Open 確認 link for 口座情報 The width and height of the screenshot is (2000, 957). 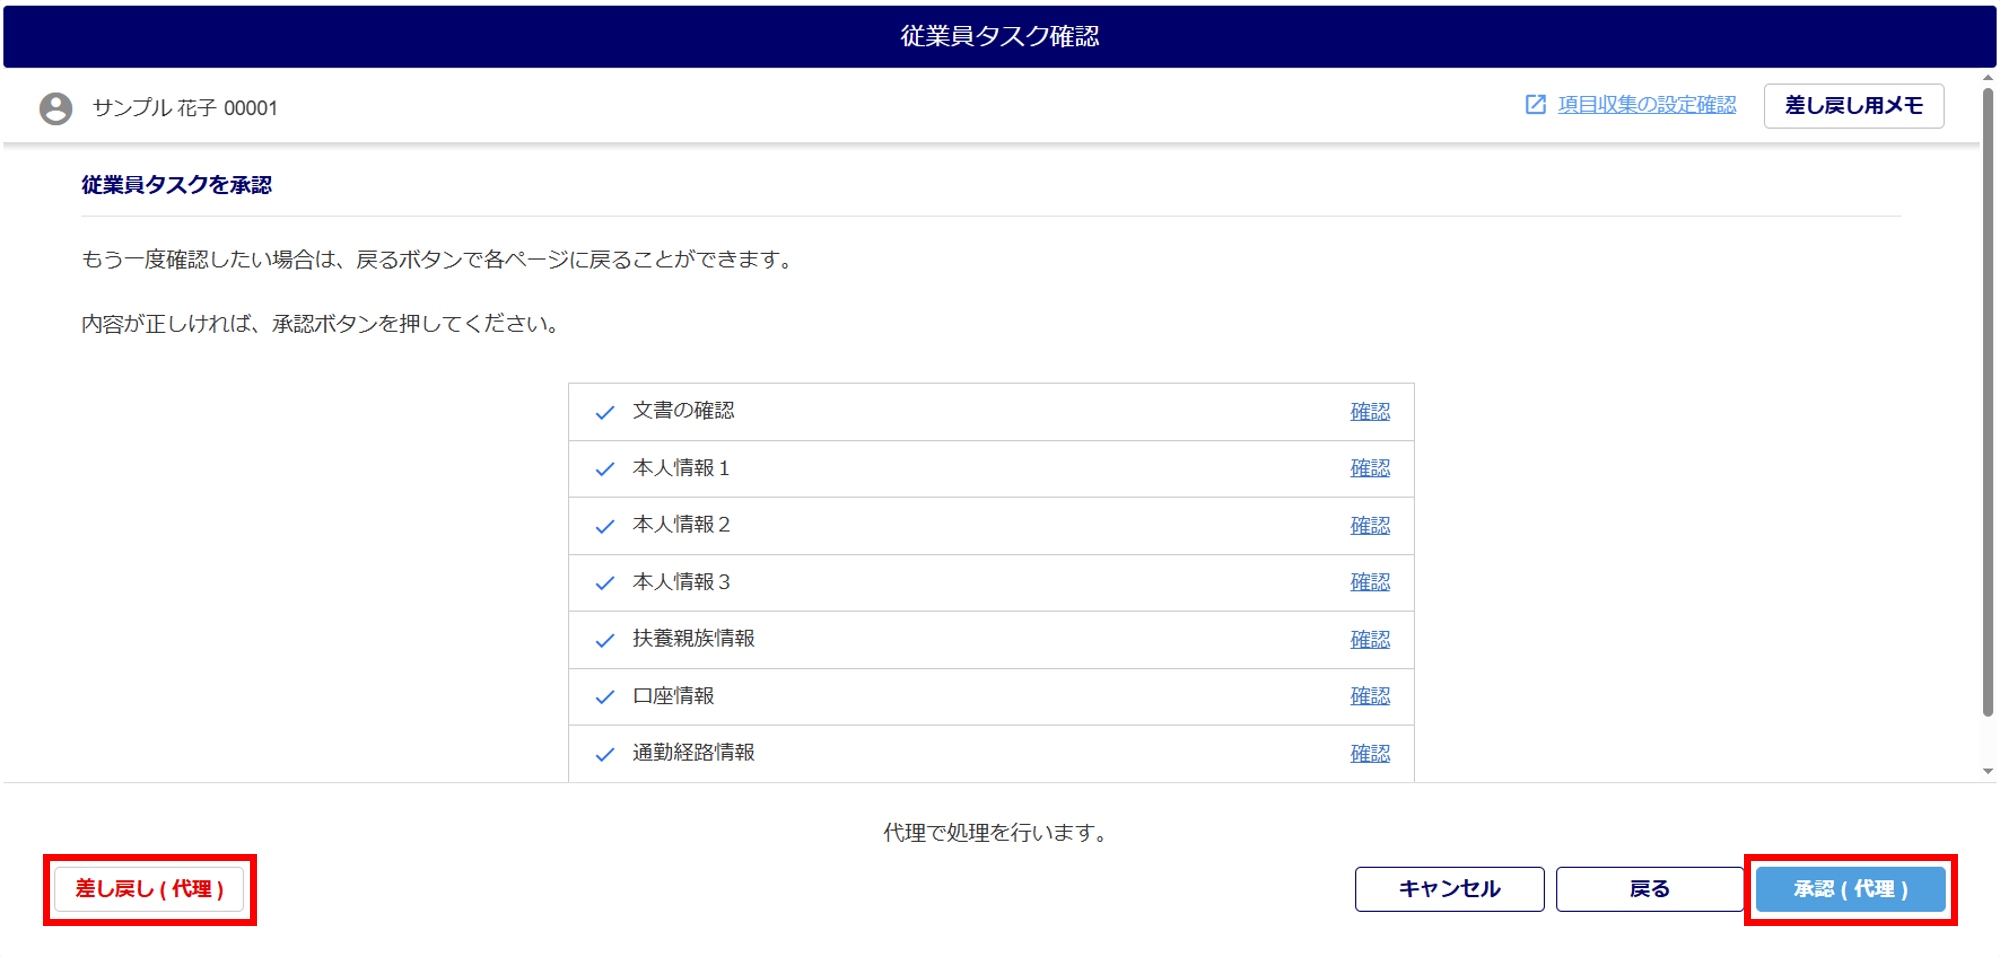tap(1369, 696)
